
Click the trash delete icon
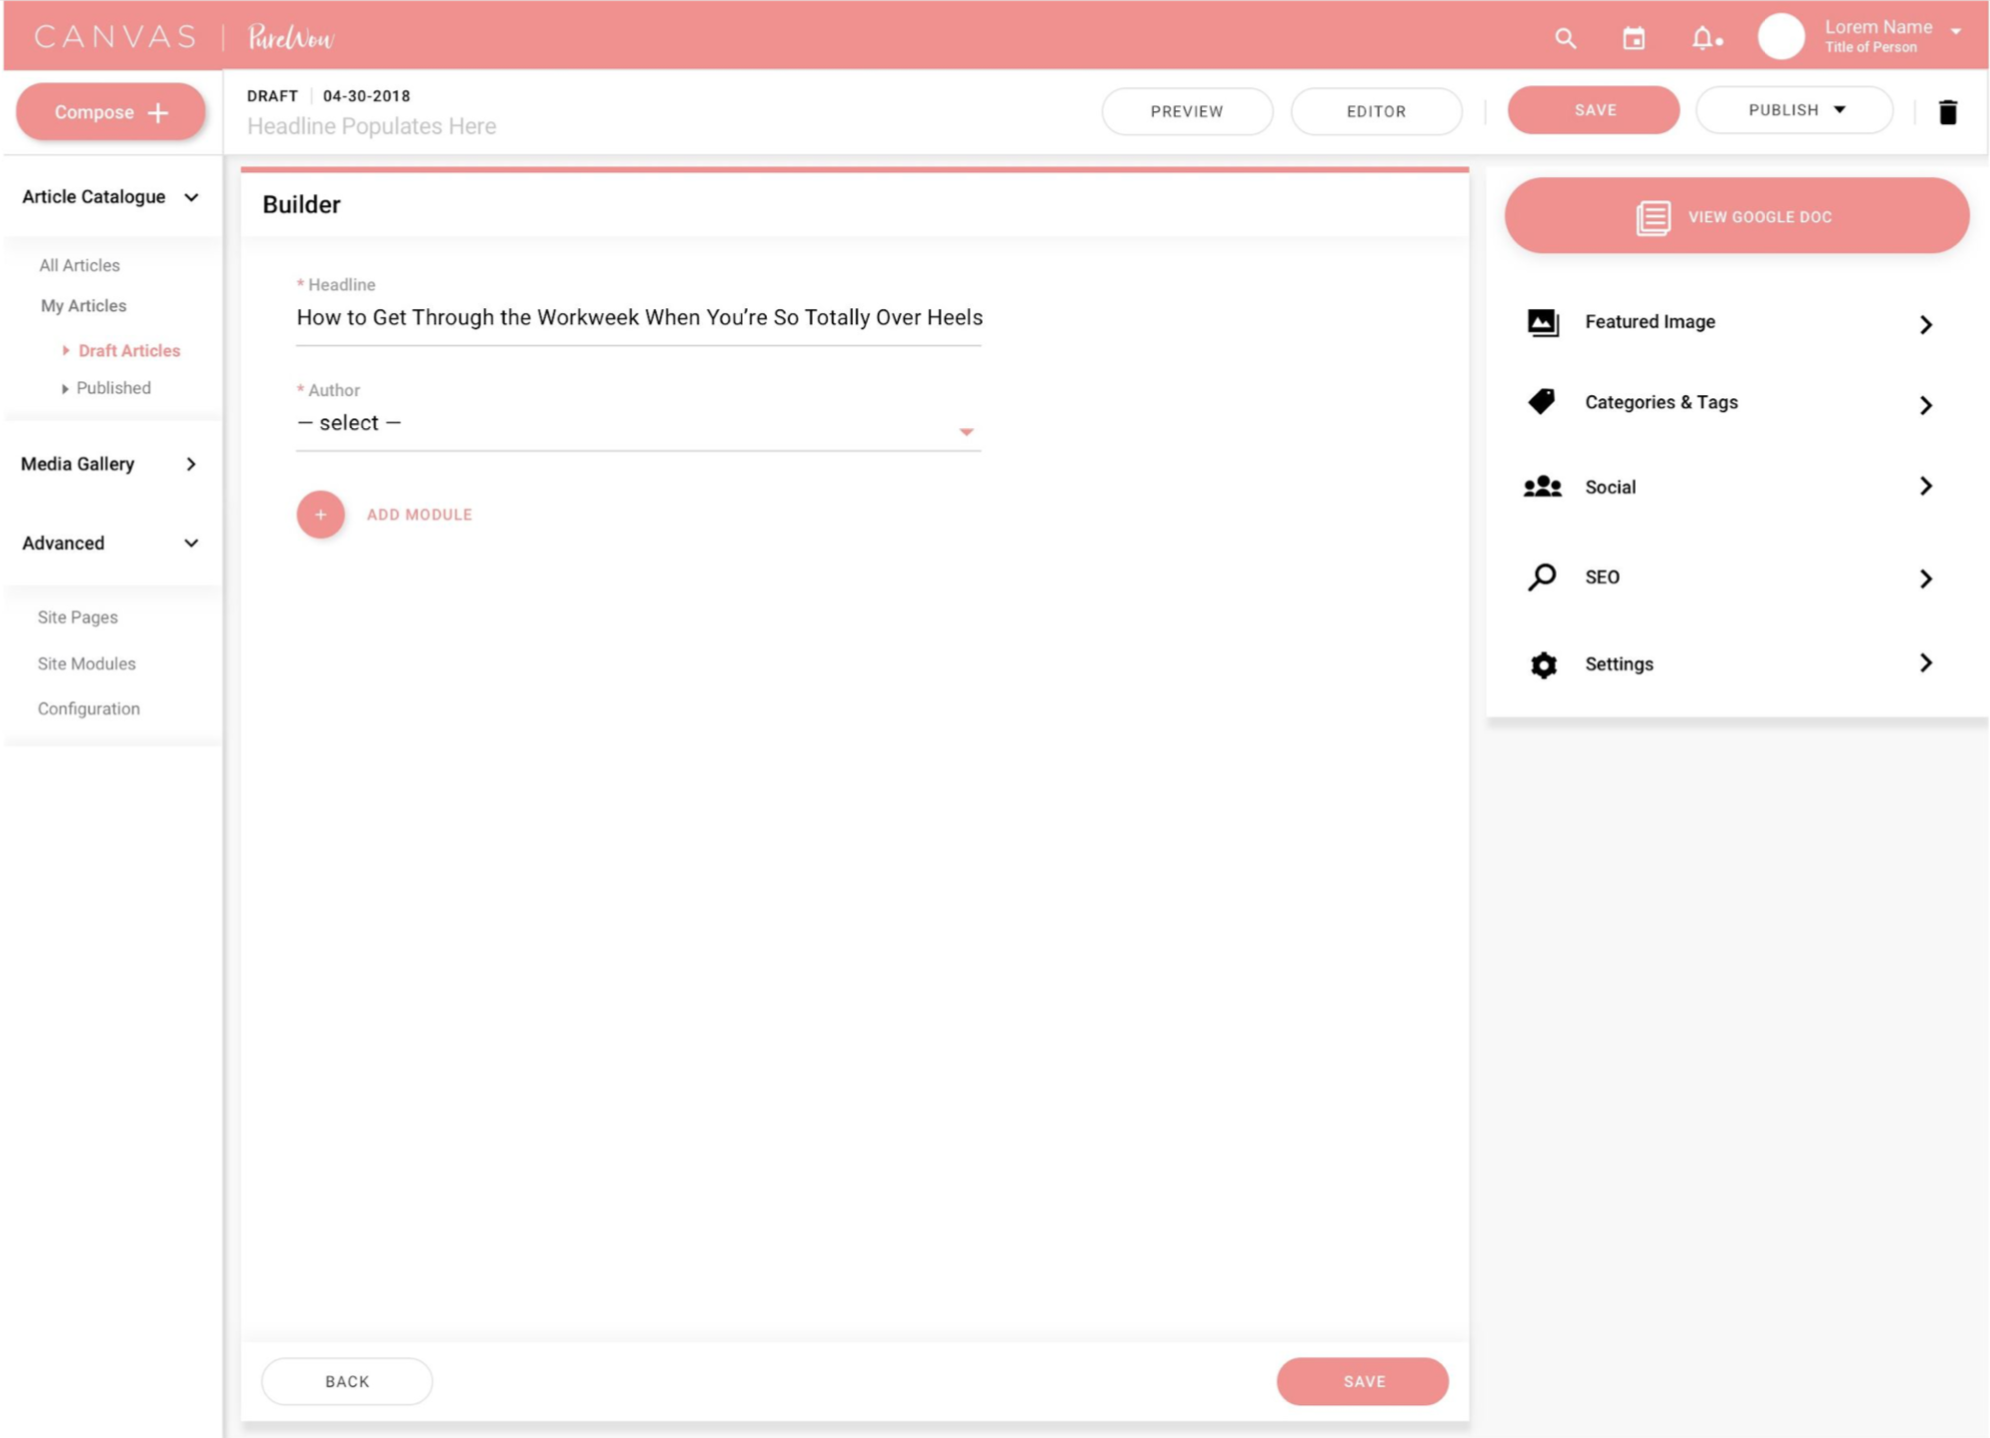click(x=1947, y=112)
